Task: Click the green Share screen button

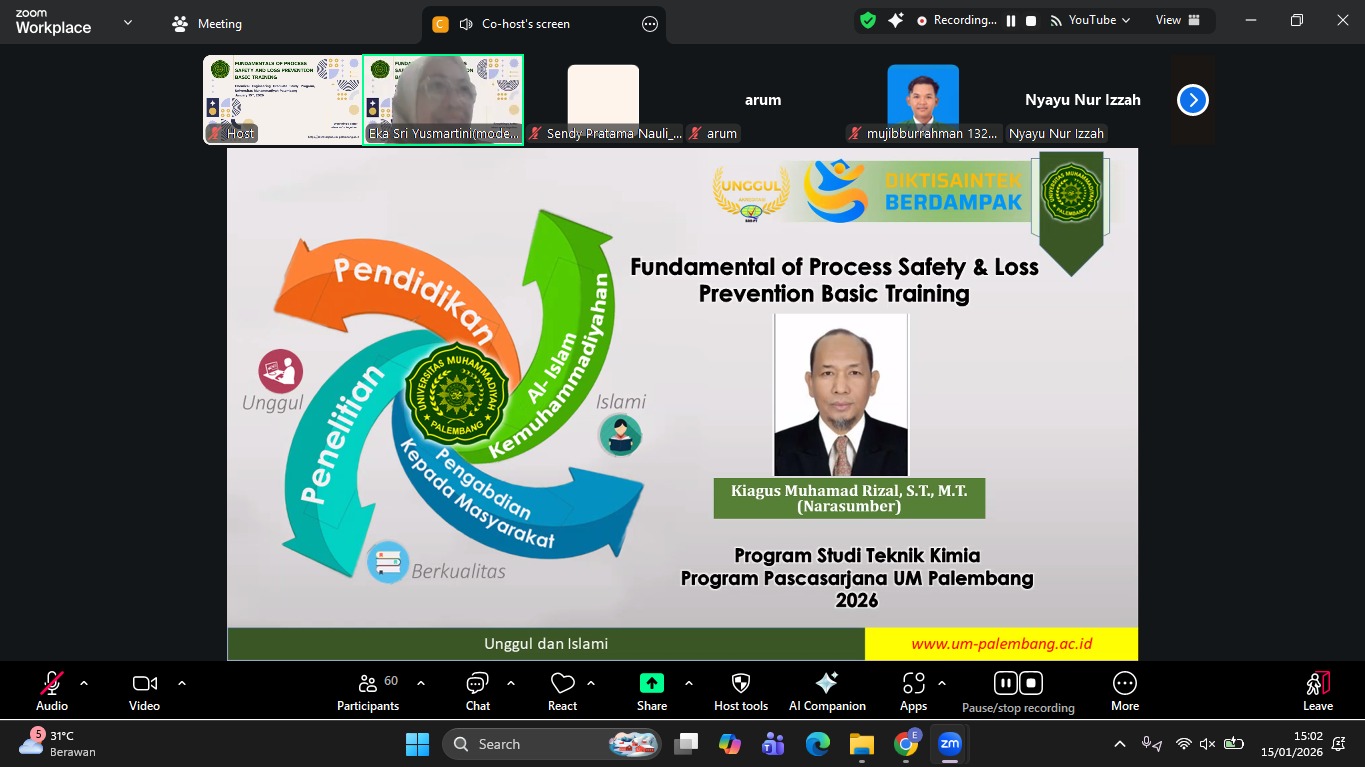Action: coord(652,691)
